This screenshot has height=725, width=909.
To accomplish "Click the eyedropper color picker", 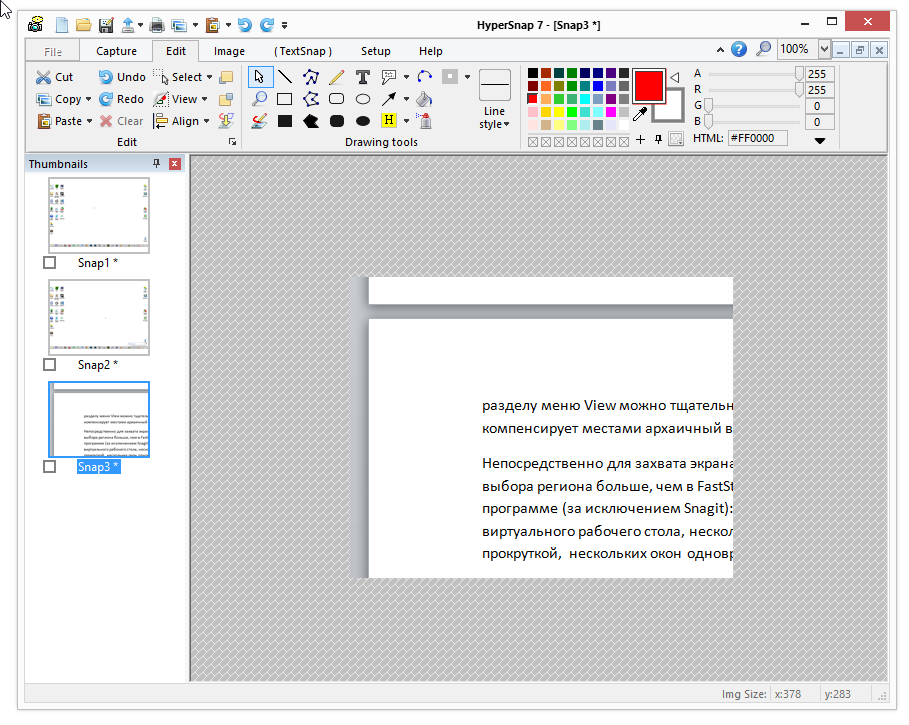I will (x=640, y=113).
